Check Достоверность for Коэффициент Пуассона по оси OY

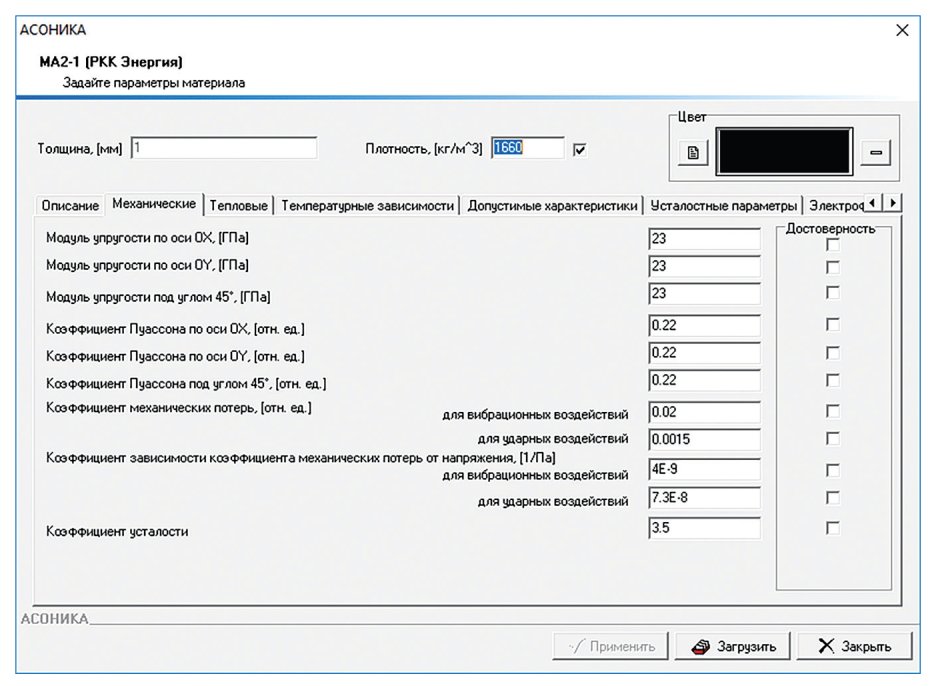point(833,353)
